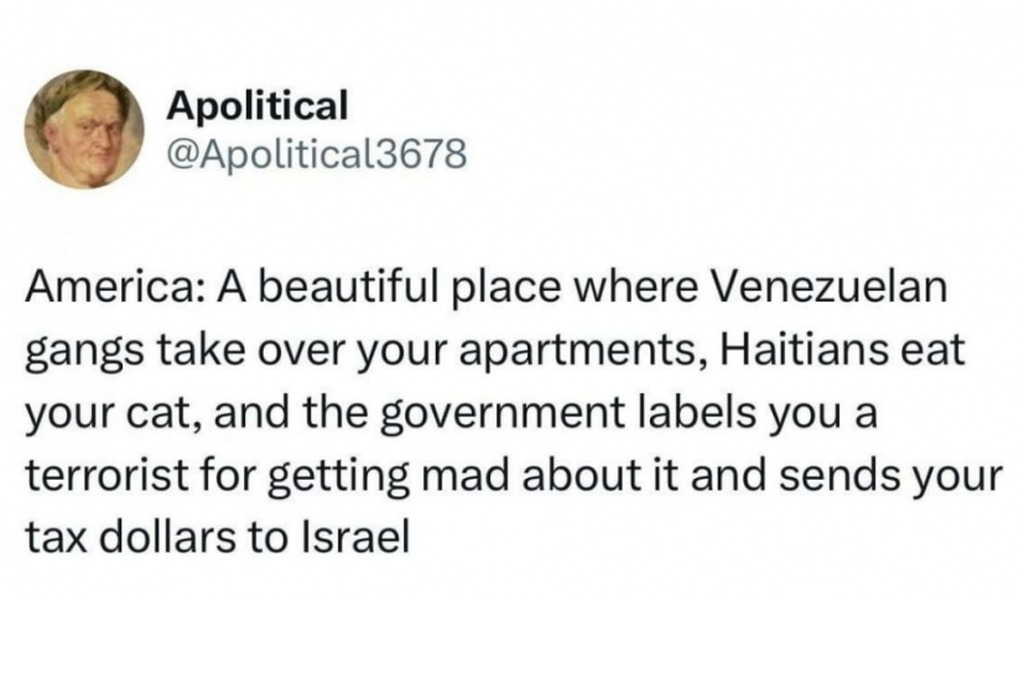
Task: Click the Apolitical profile avatar picture
Action: (84, 129)
